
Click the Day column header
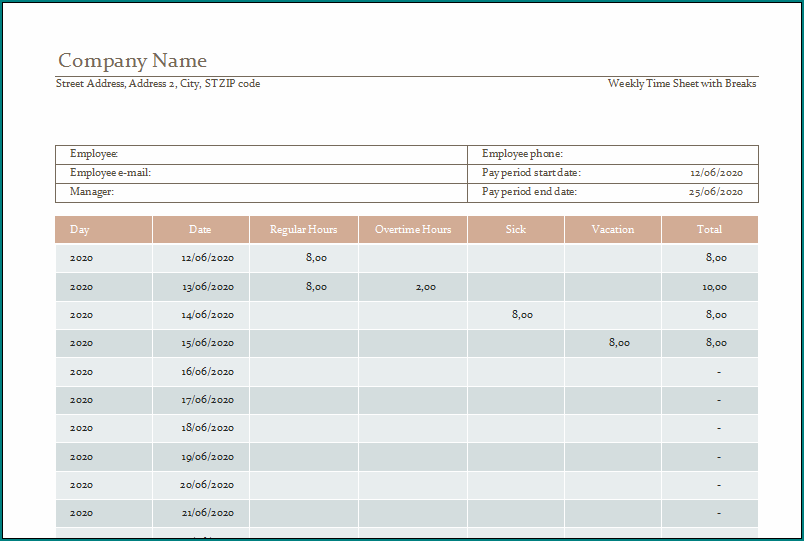104,229
